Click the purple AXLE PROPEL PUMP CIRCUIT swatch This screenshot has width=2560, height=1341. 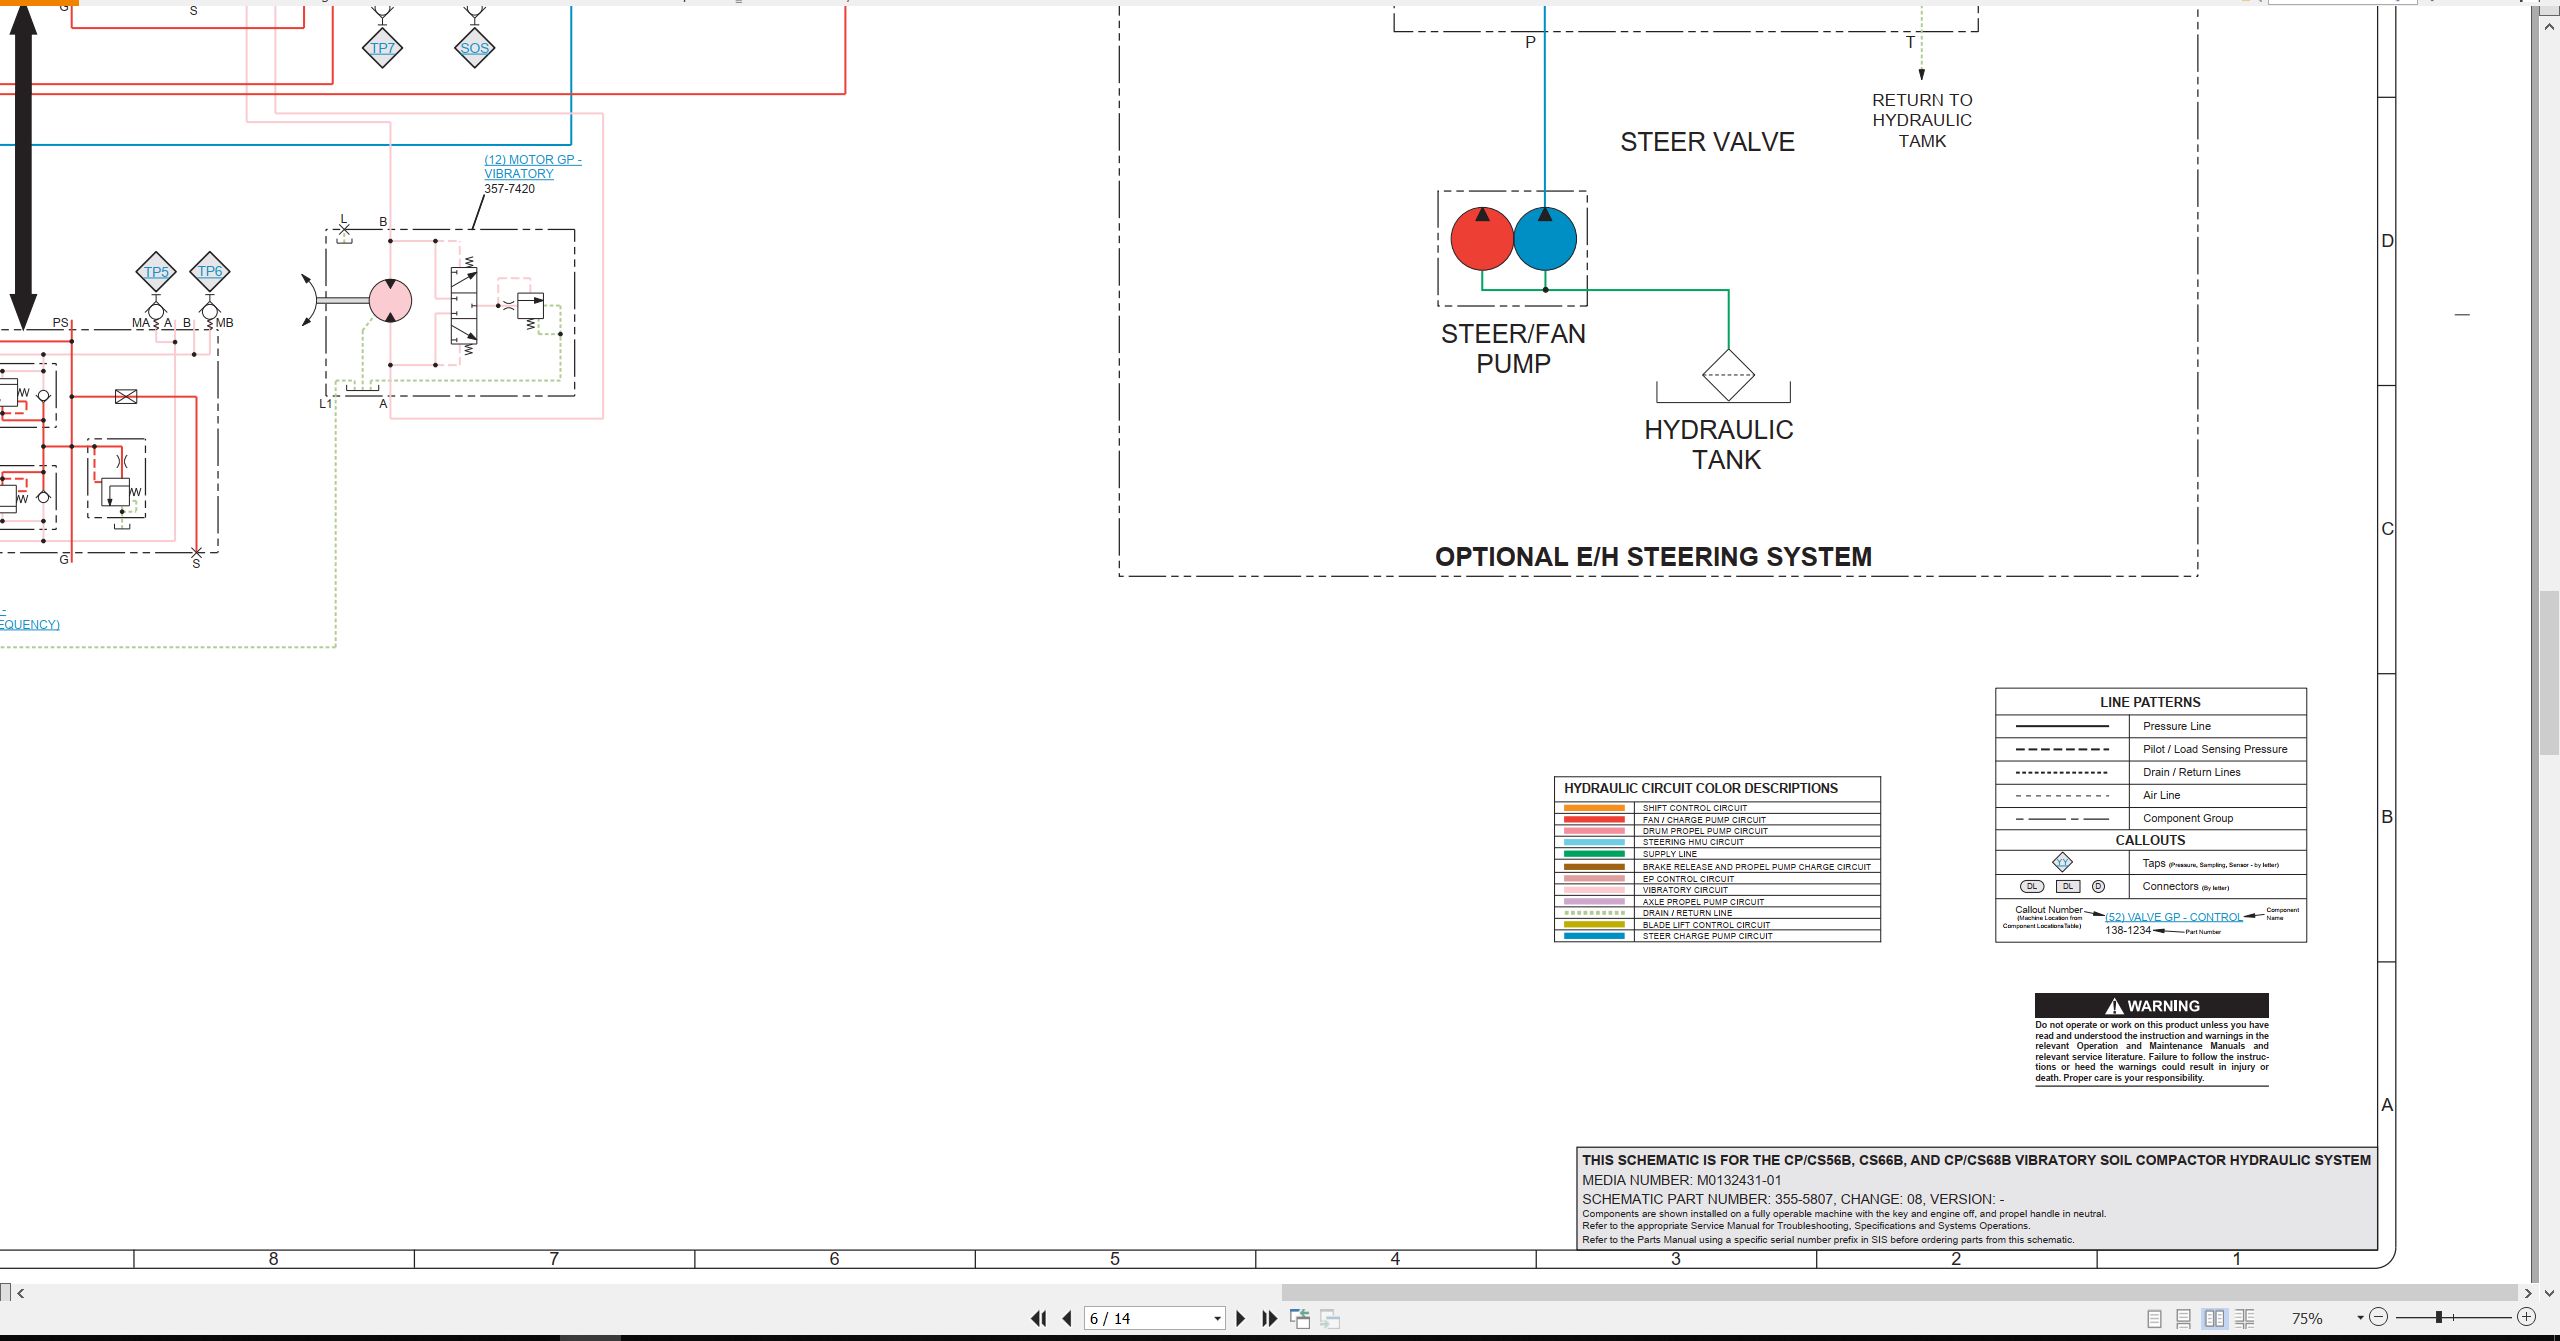pyautogui.click(x=1594, y=902)
